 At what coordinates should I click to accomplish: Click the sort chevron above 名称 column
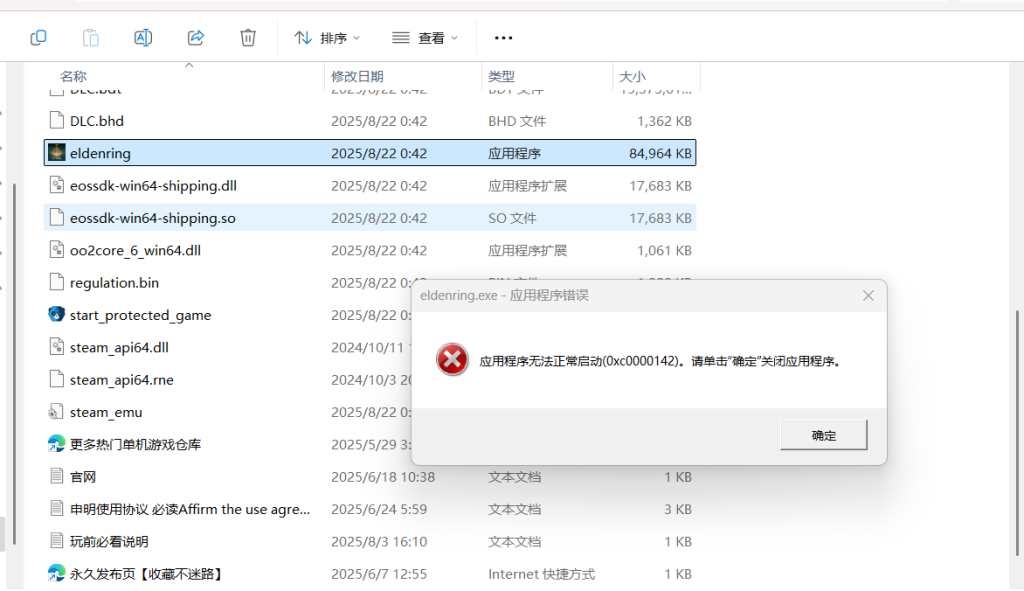(188, 66)
